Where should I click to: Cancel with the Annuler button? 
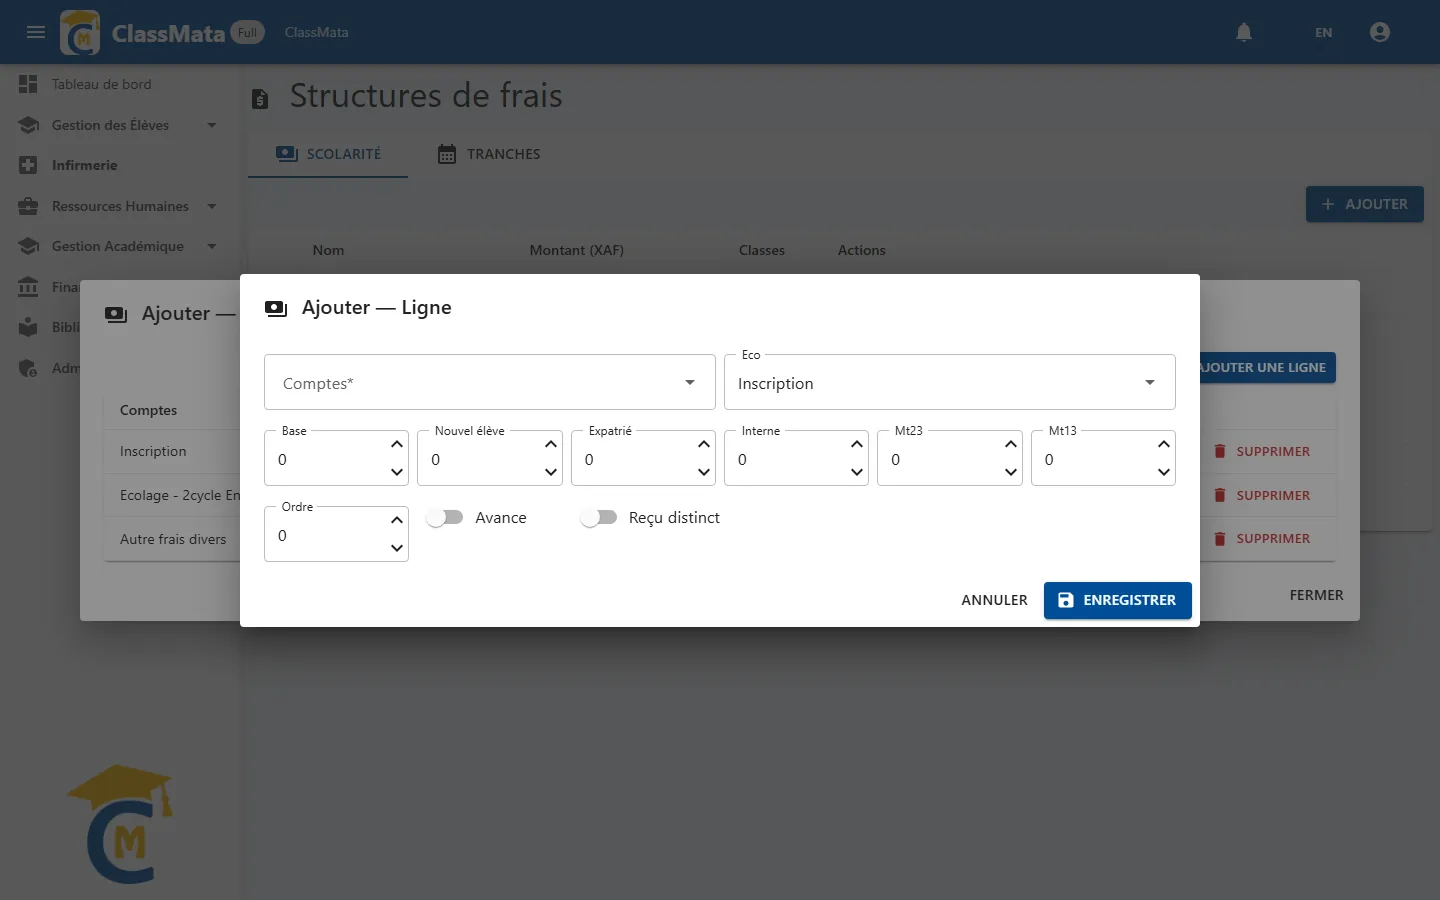(994, 600)
